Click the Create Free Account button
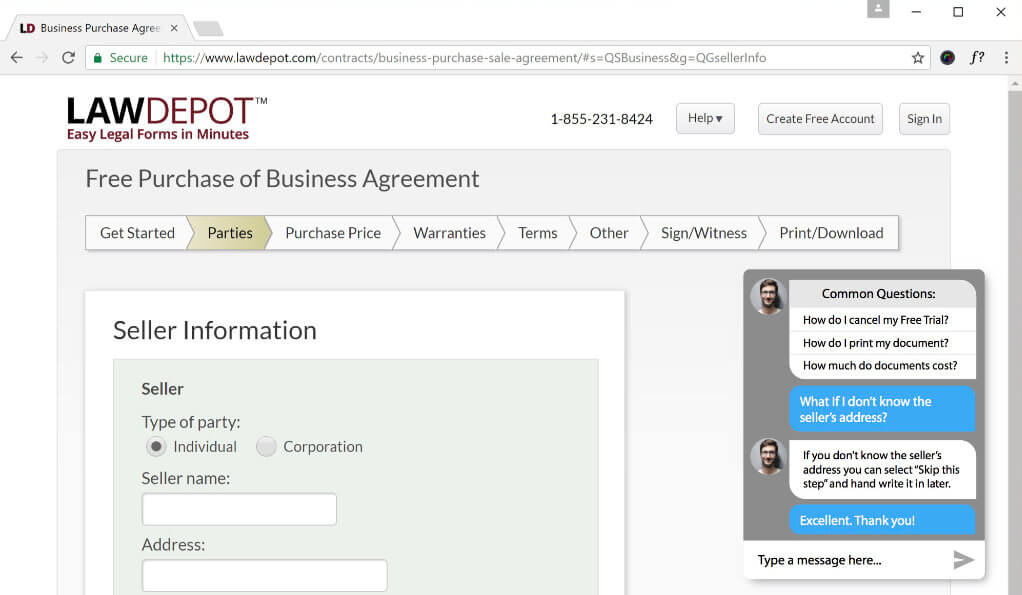Image resolution: width=1022 pixels, height=595 pixels. point(820,118)
